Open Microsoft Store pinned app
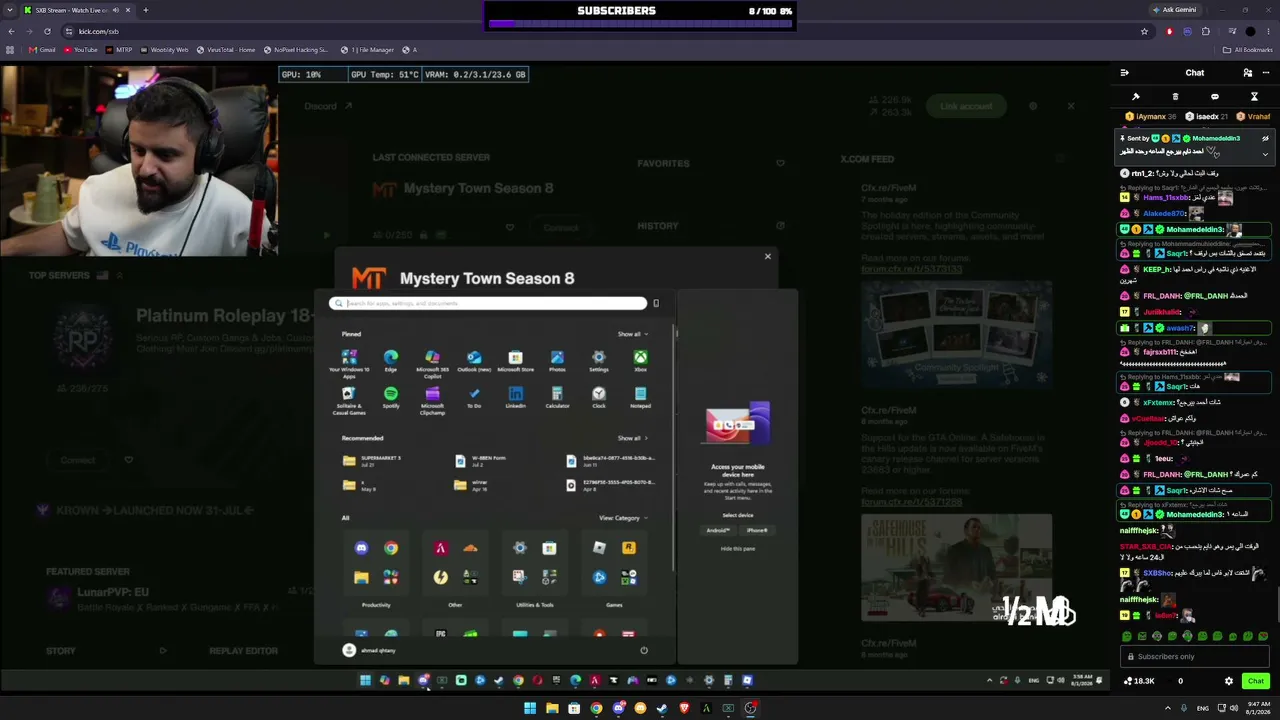 pos(515,361)
